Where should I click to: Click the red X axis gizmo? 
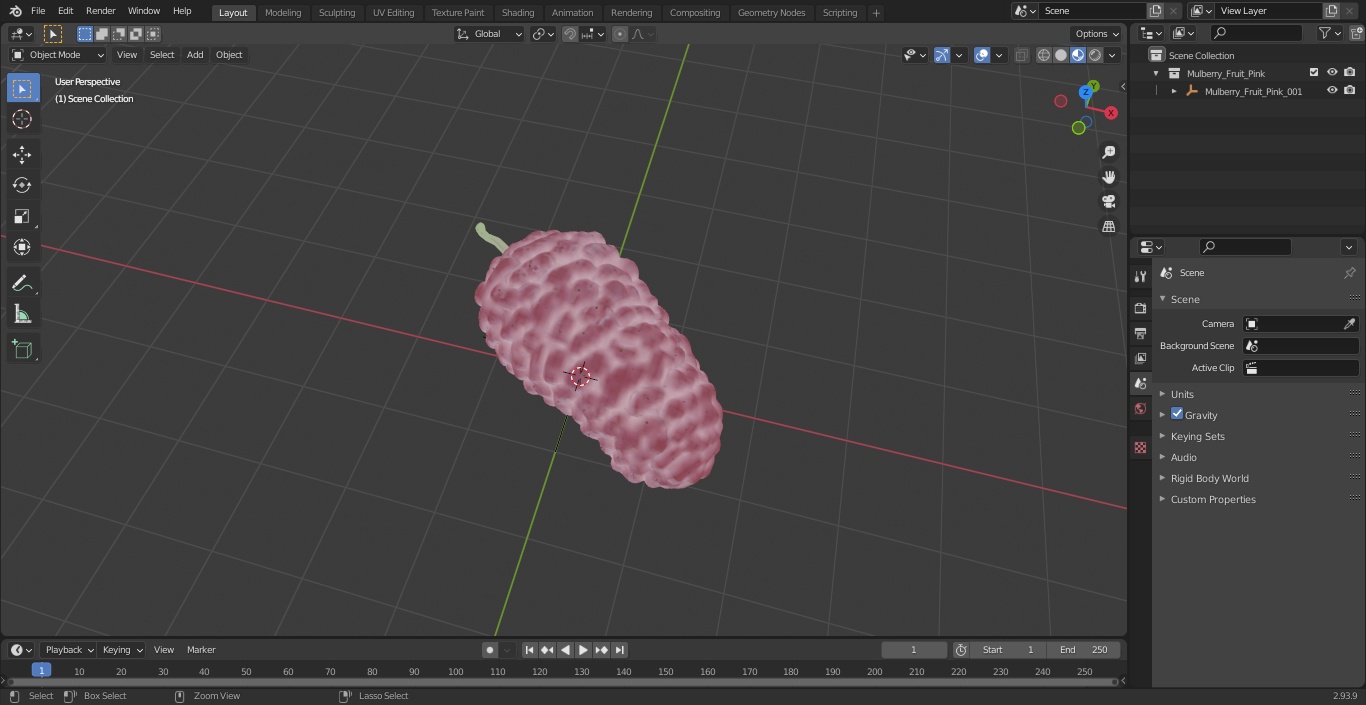(x=1110, y=113)
